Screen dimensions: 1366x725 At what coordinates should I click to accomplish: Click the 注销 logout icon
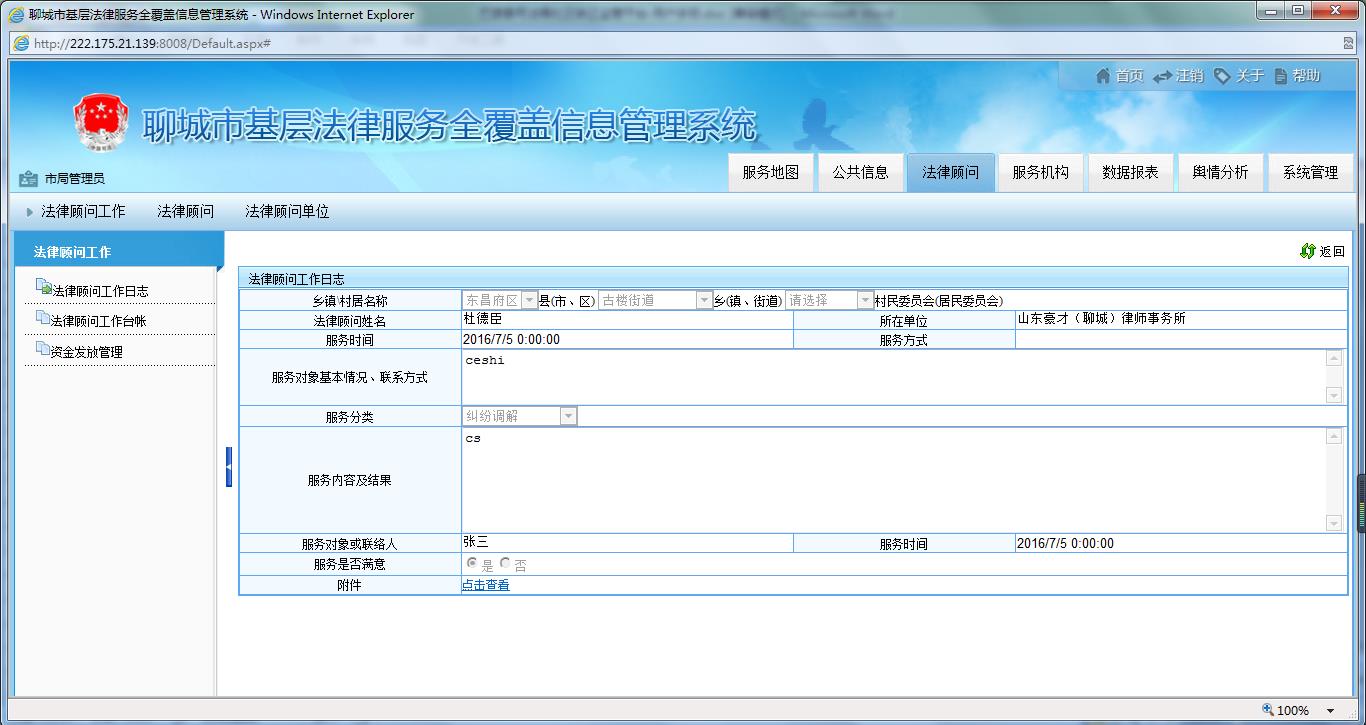1162,77
